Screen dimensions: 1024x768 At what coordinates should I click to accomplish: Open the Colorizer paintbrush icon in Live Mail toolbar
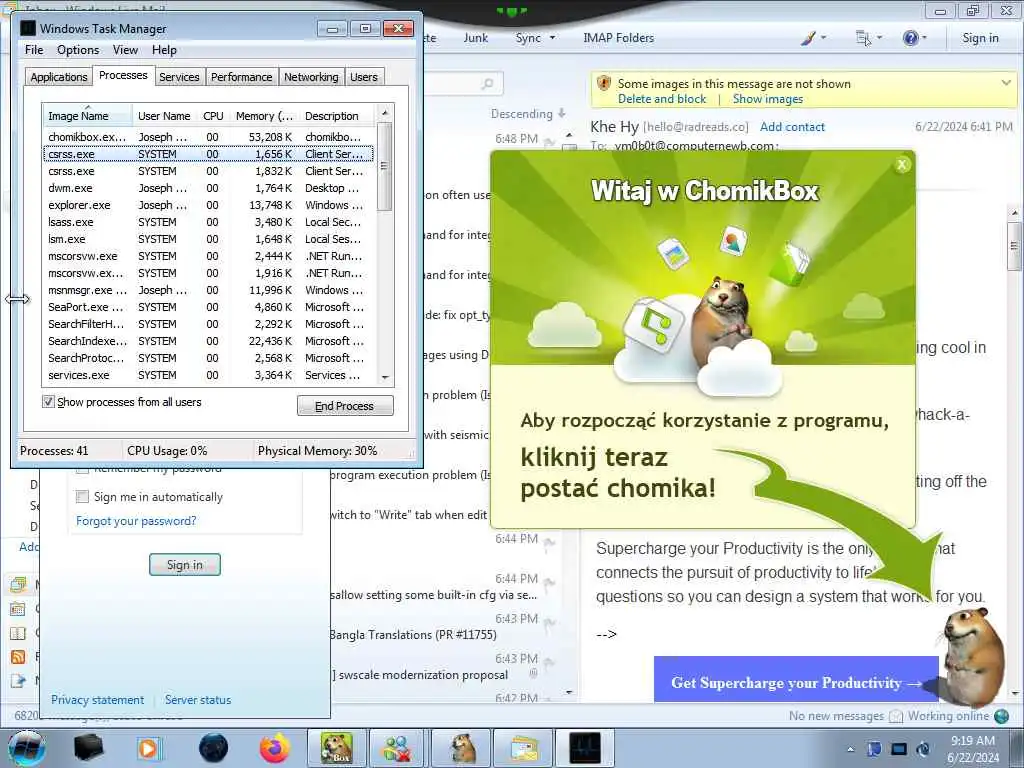click(x=808, y=38)
